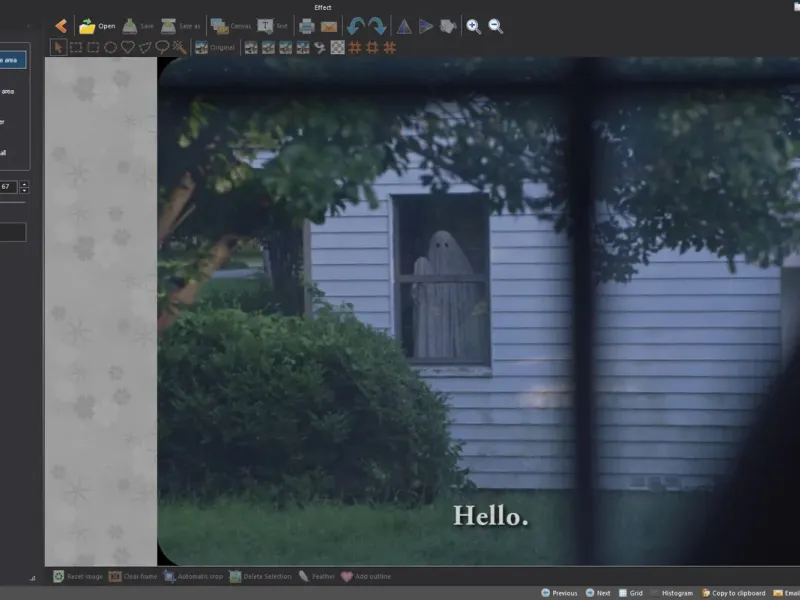Toggle the Grid in status bar

630,593
